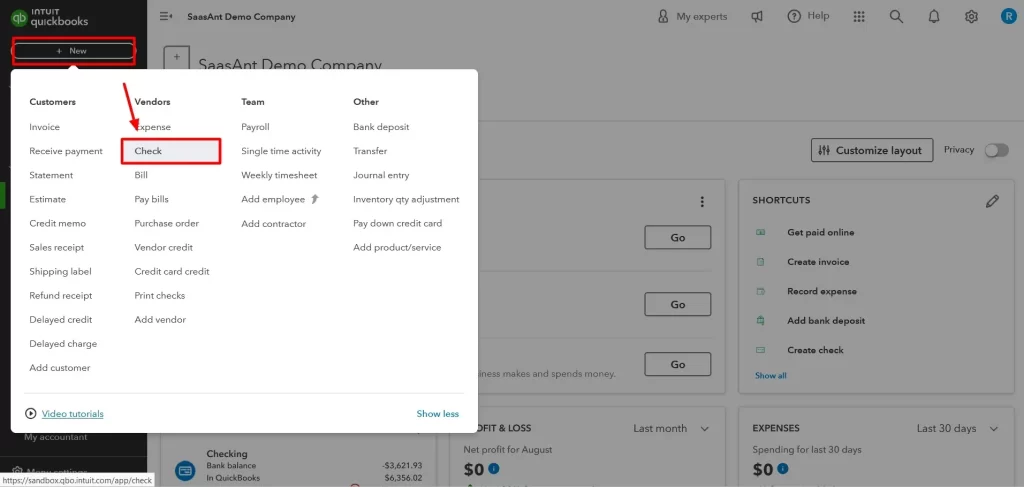
Task: Click the Go button above the line ending in 'makes and spends money.'
Action: click(x=678, y=364)
